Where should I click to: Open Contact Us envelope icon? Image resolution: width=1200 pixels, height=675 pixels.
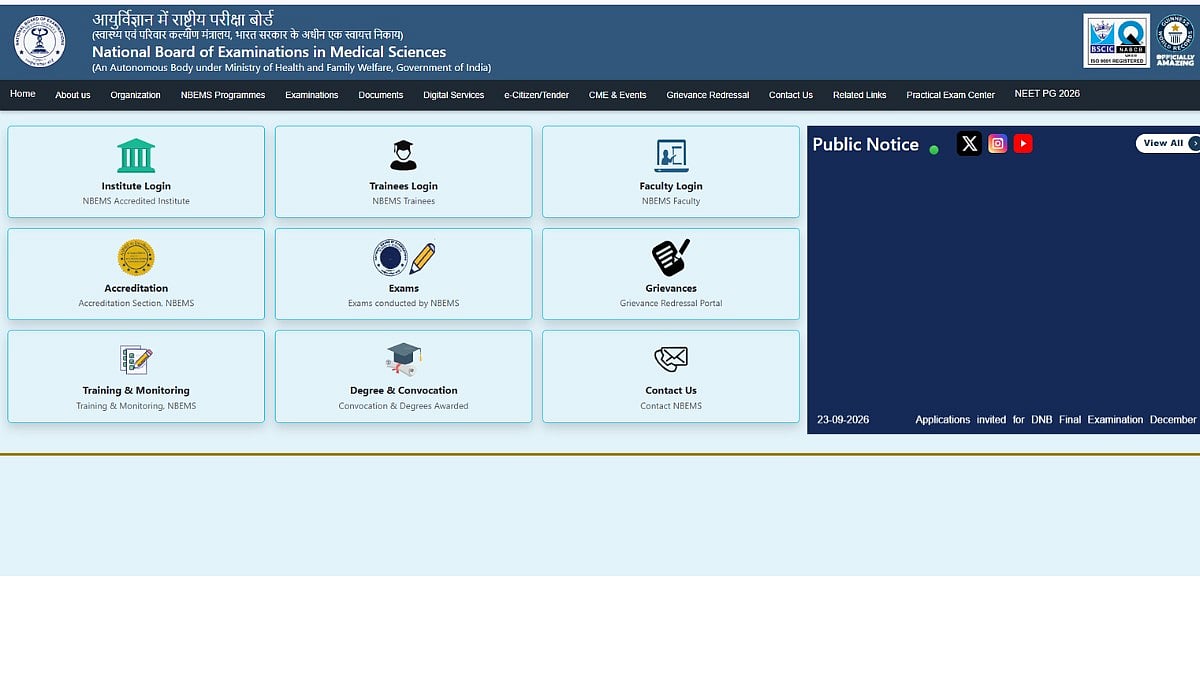click(x=671, y=359)
